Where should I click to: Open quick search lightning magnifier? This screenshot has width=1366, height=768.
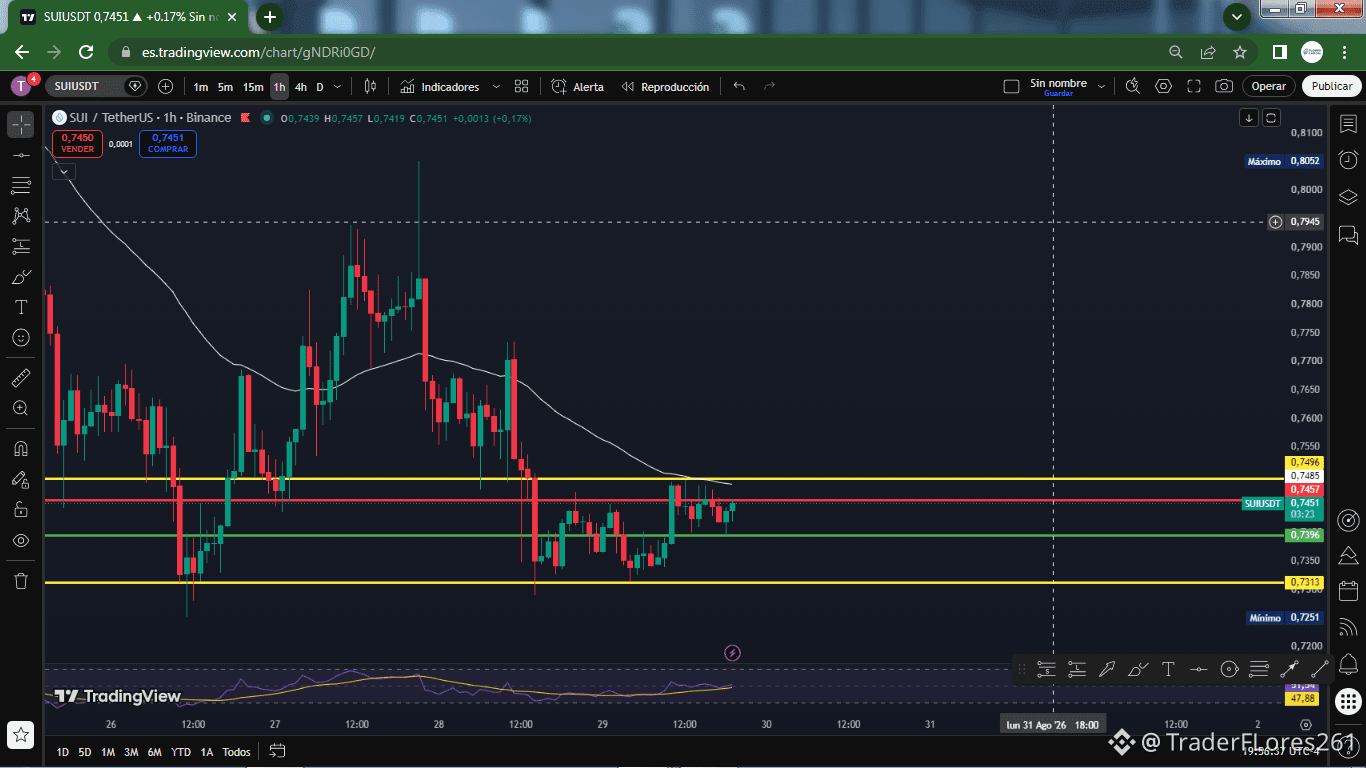[x=1132, y=87]
